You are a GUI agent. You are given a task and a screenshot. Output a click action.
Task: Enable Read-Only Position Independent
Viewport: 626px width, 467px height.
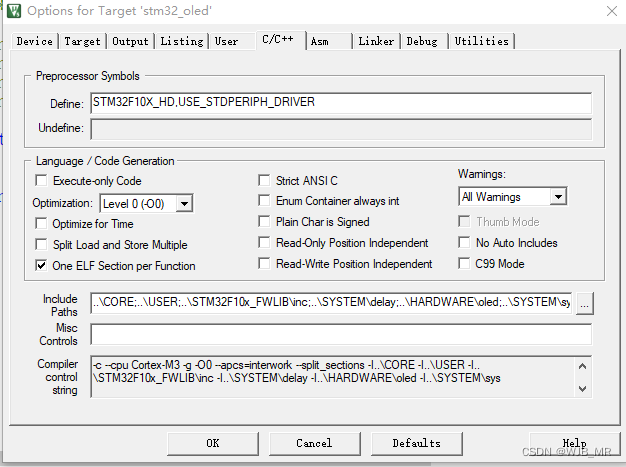pyautogui.click(x=264, y=242)
